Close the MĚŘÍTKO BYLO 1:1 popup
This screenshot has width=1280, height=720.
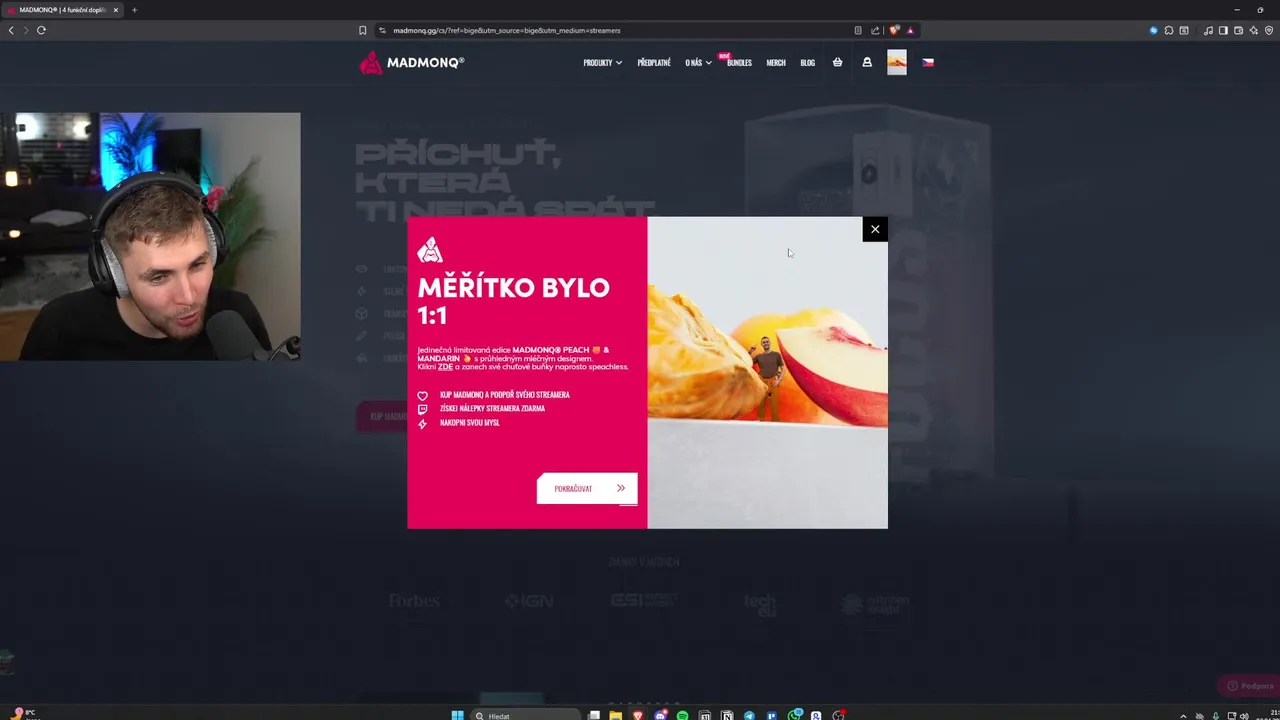[875, 229]
